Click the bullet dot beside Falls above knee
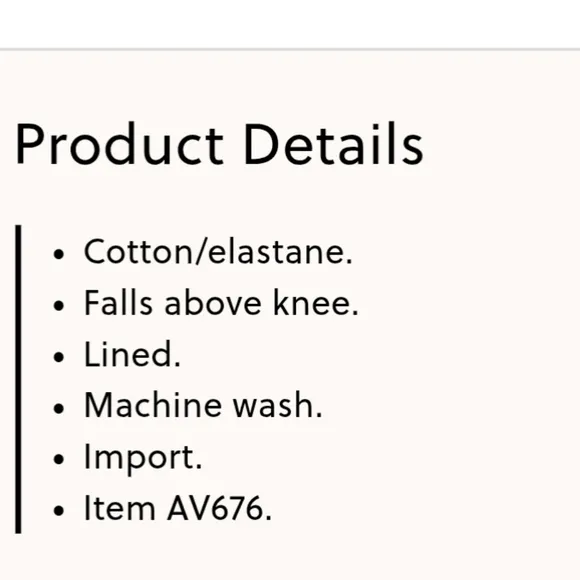This screenshot has width=580, height=580. point(59,306)
